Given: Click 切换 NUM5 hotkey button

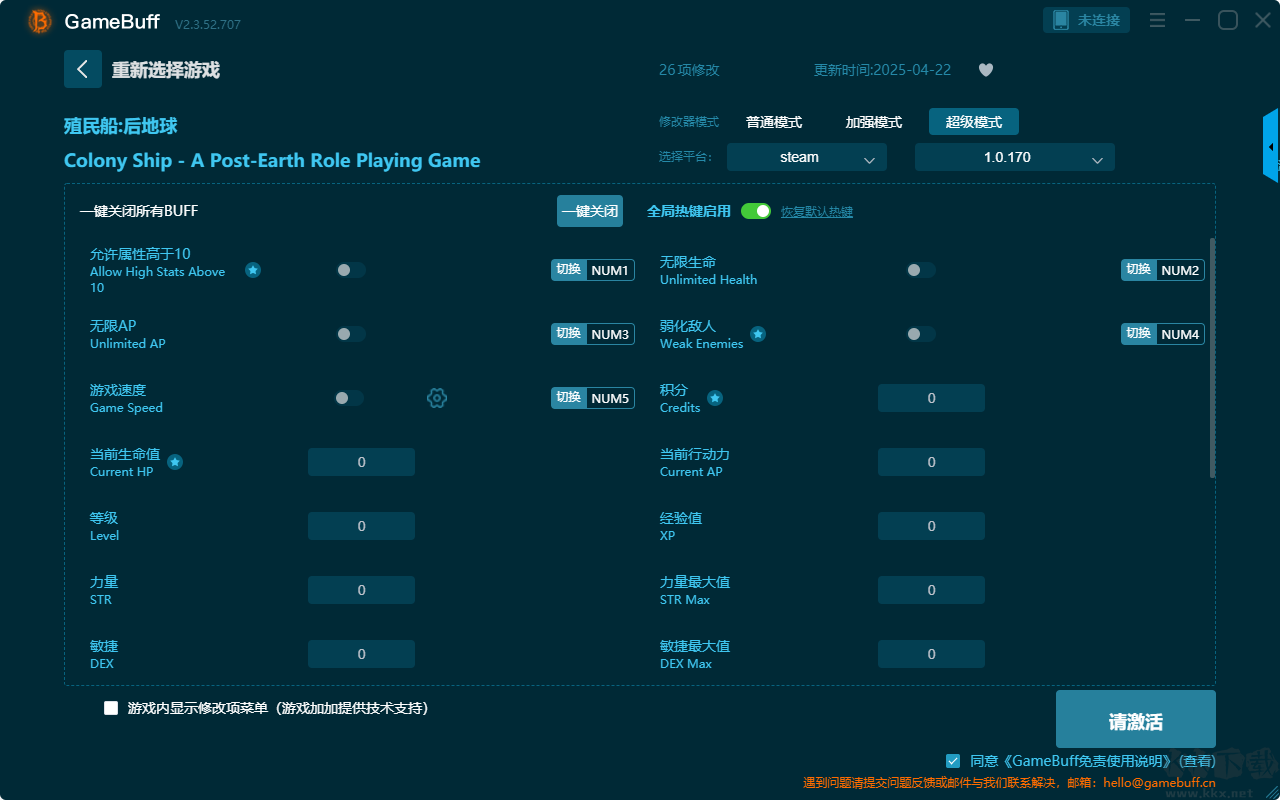Looking at the screenshot, I should [593, 398].
